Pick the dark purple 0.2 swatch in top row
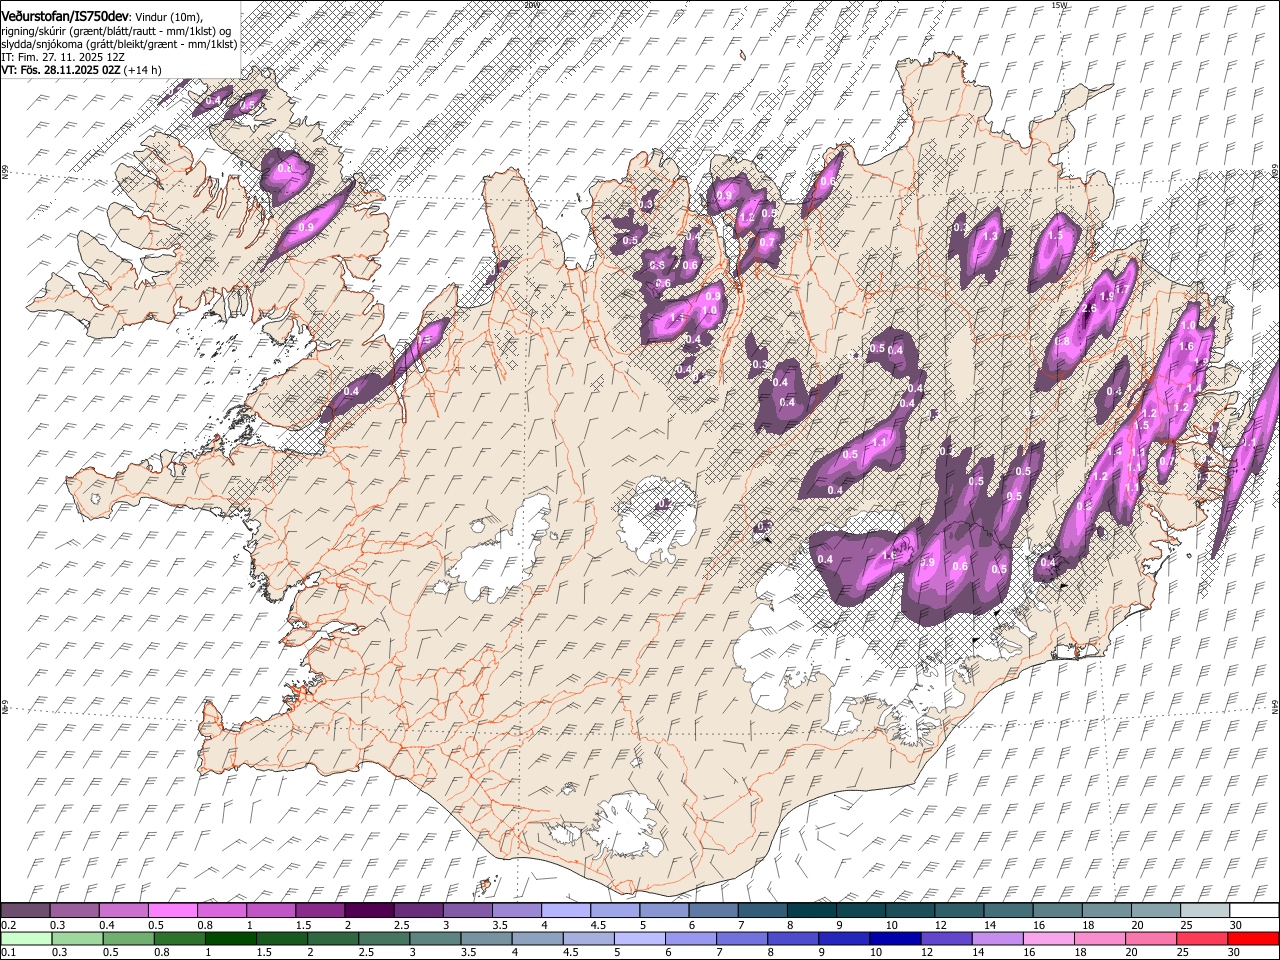1280x960 pixels. tap(25, 911)
